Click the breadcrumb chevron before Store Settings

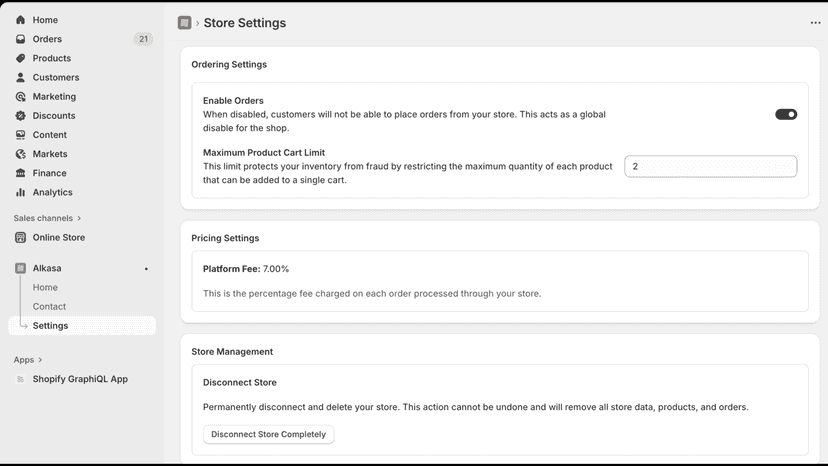coord(197,23)
